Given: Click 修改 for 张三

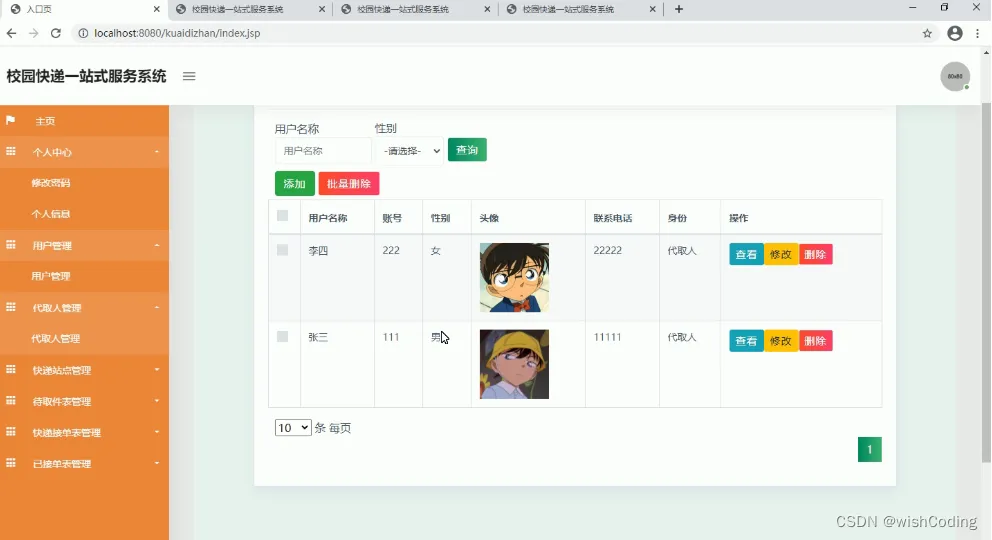Looking at the screenshot, I should [781, 341].
